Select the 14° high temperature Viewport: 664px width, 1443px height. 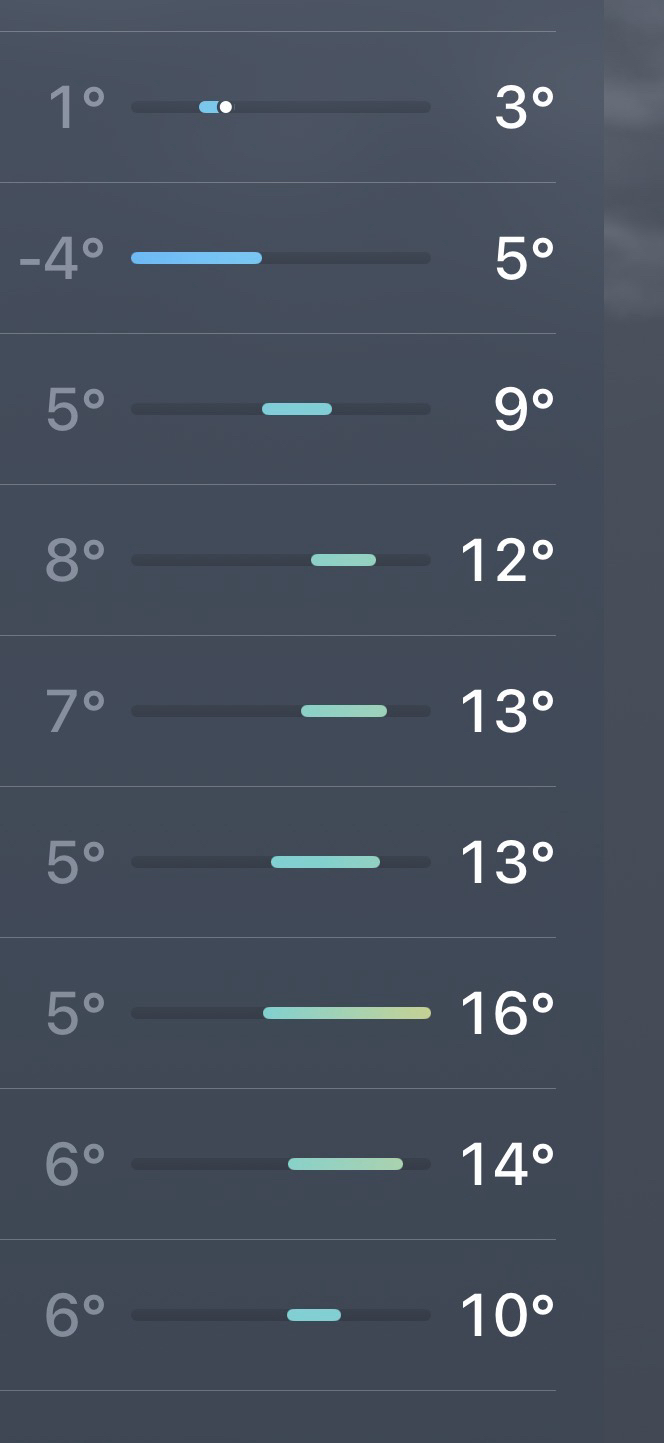tap(507, 1164)
